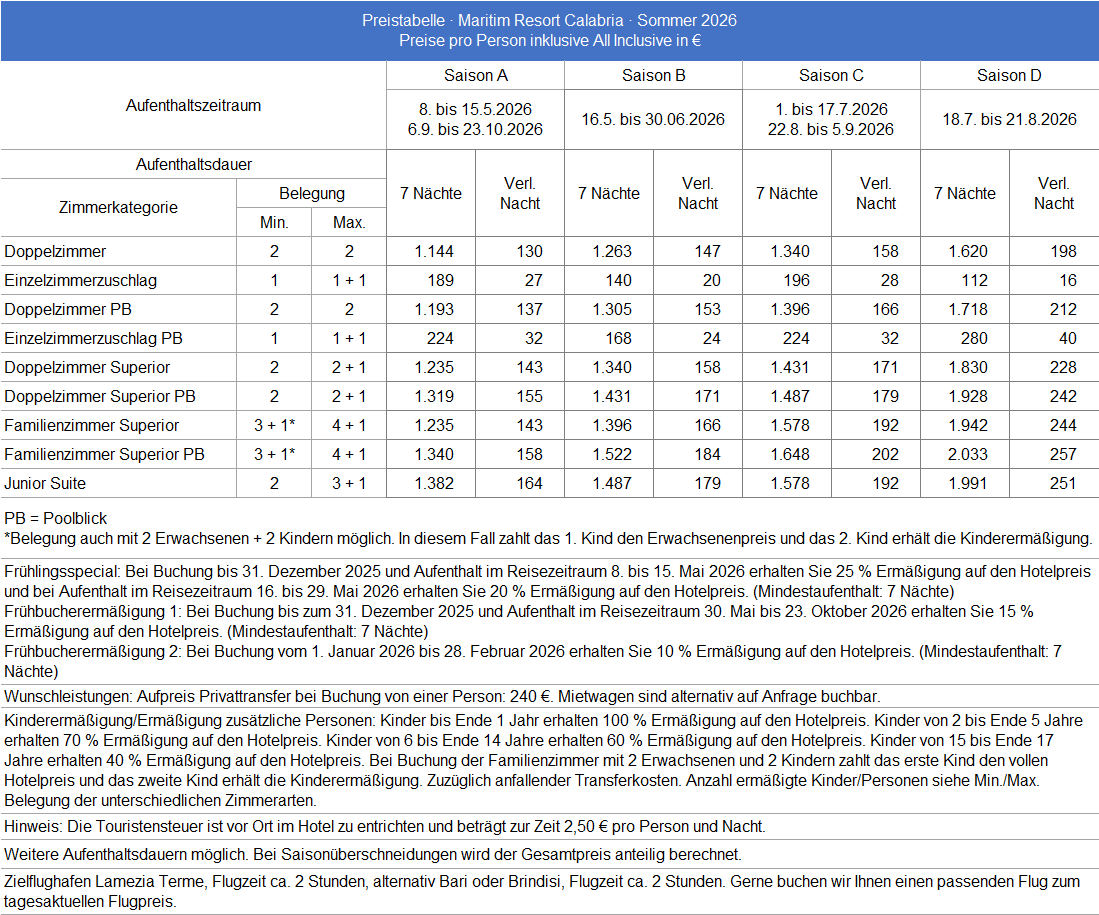Select the Belegung header cell
Viewport: 1099px width, 915px height.
click(311, 194)
